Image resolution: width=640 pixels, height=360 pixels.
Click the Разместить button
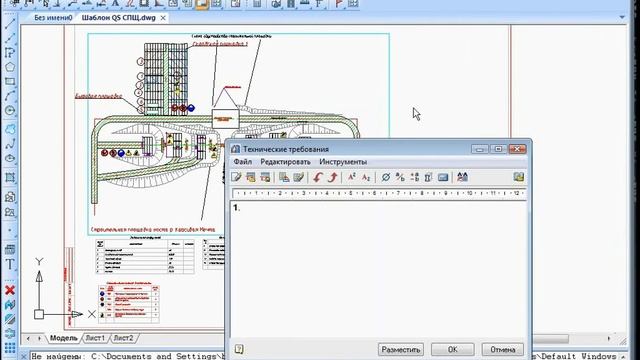click(400, 349)
